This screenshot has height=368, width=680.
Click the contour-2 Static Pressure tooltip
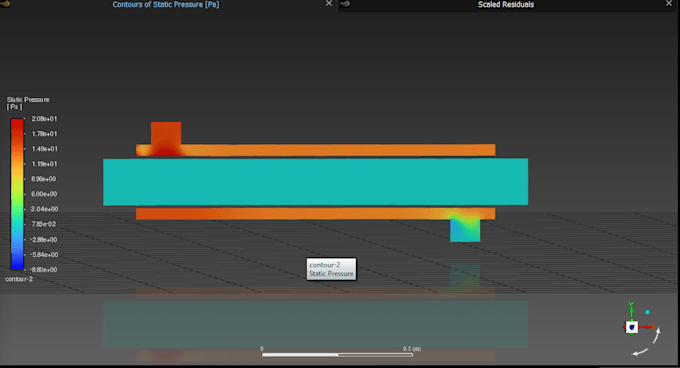click(331, 269)
